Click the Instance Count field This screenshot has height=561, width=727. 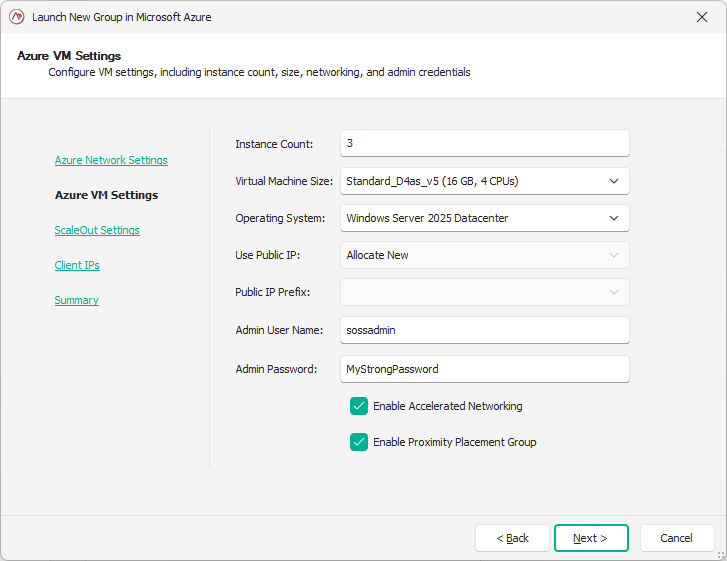[x=485, y=143]
